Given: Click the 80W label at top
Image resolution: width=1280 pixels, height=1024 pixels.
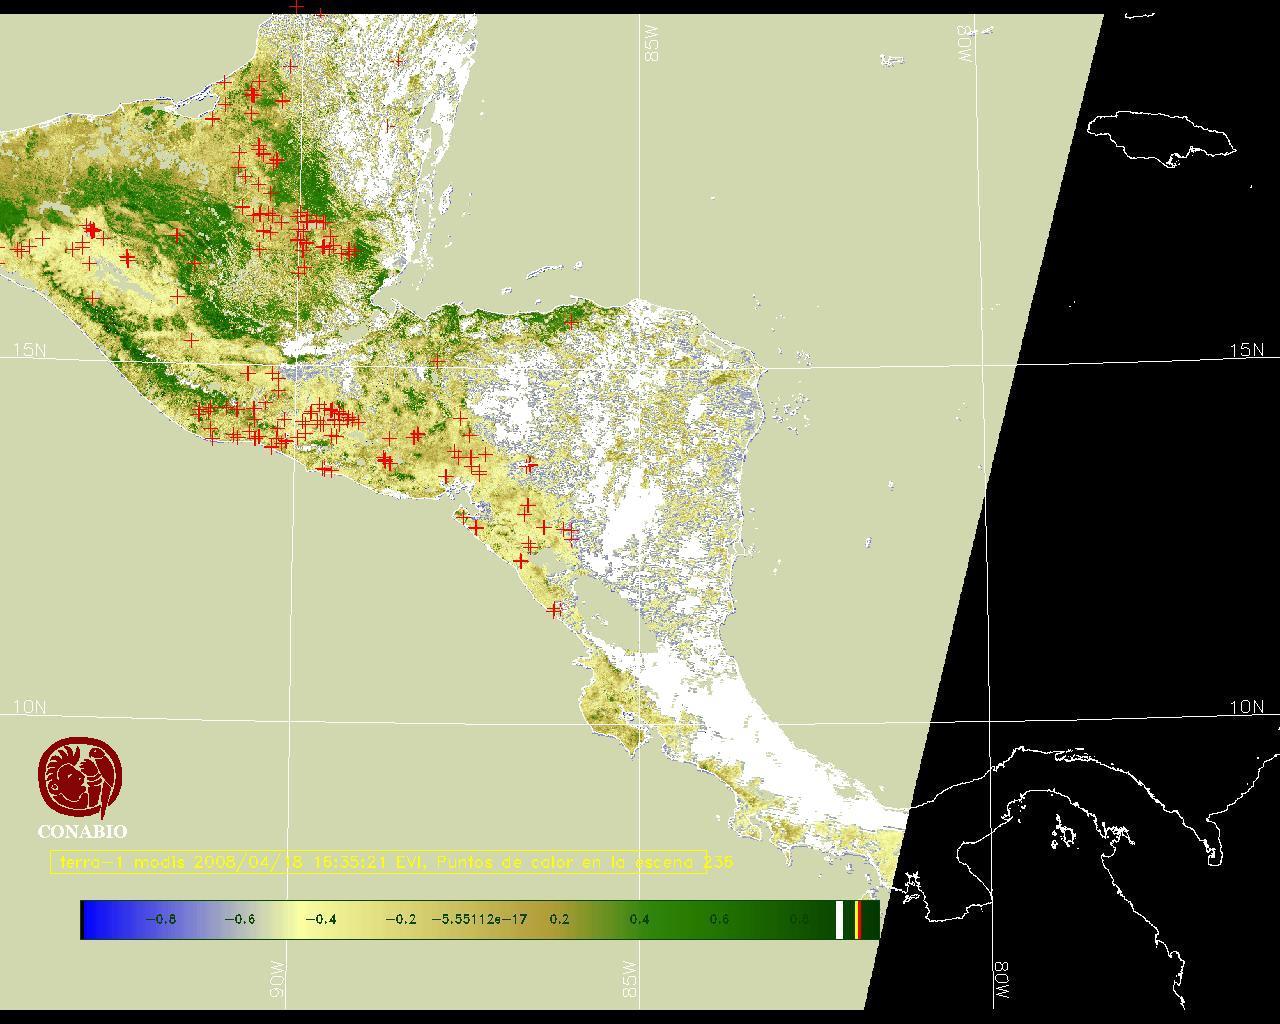Looking at the screenshot, I should 965,44.
